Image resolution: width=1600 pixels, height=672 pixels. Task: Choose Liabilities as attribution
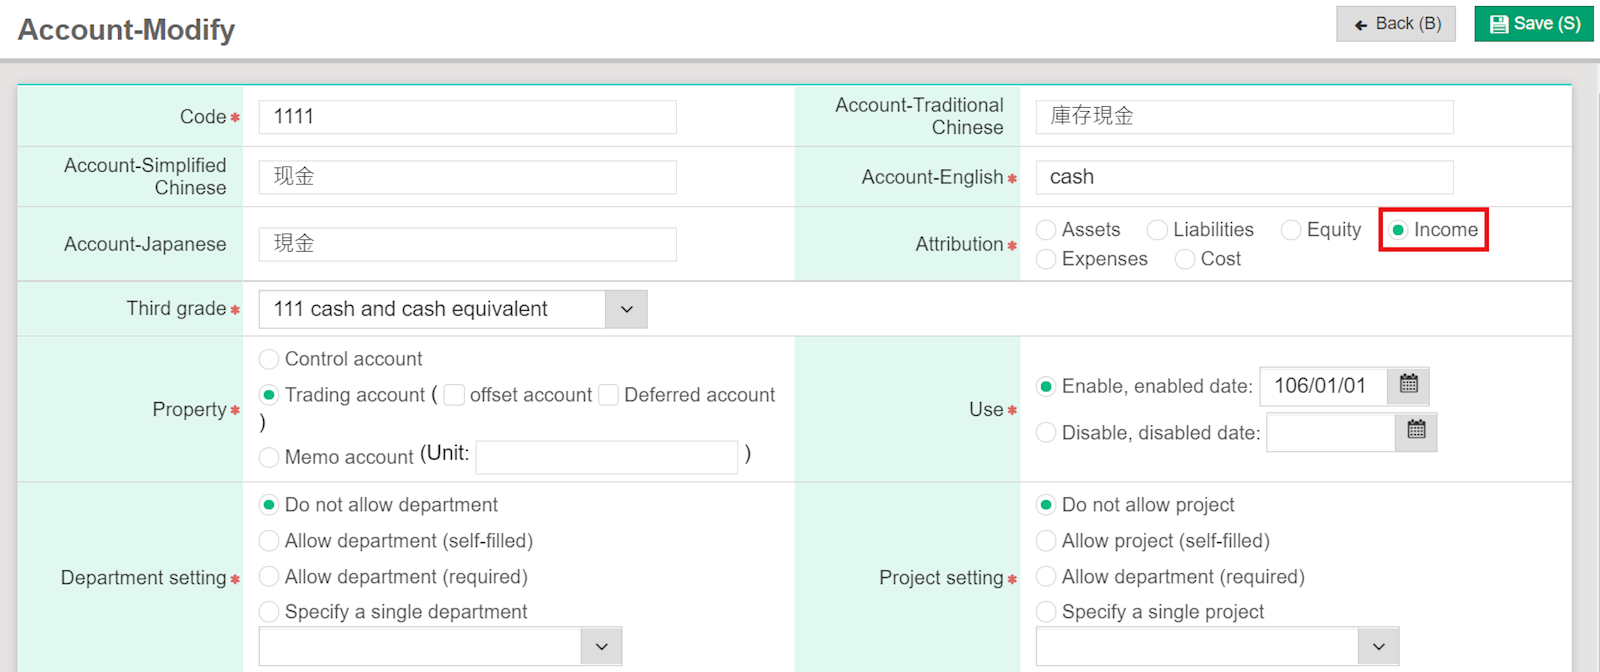(x=1157, y=230)
